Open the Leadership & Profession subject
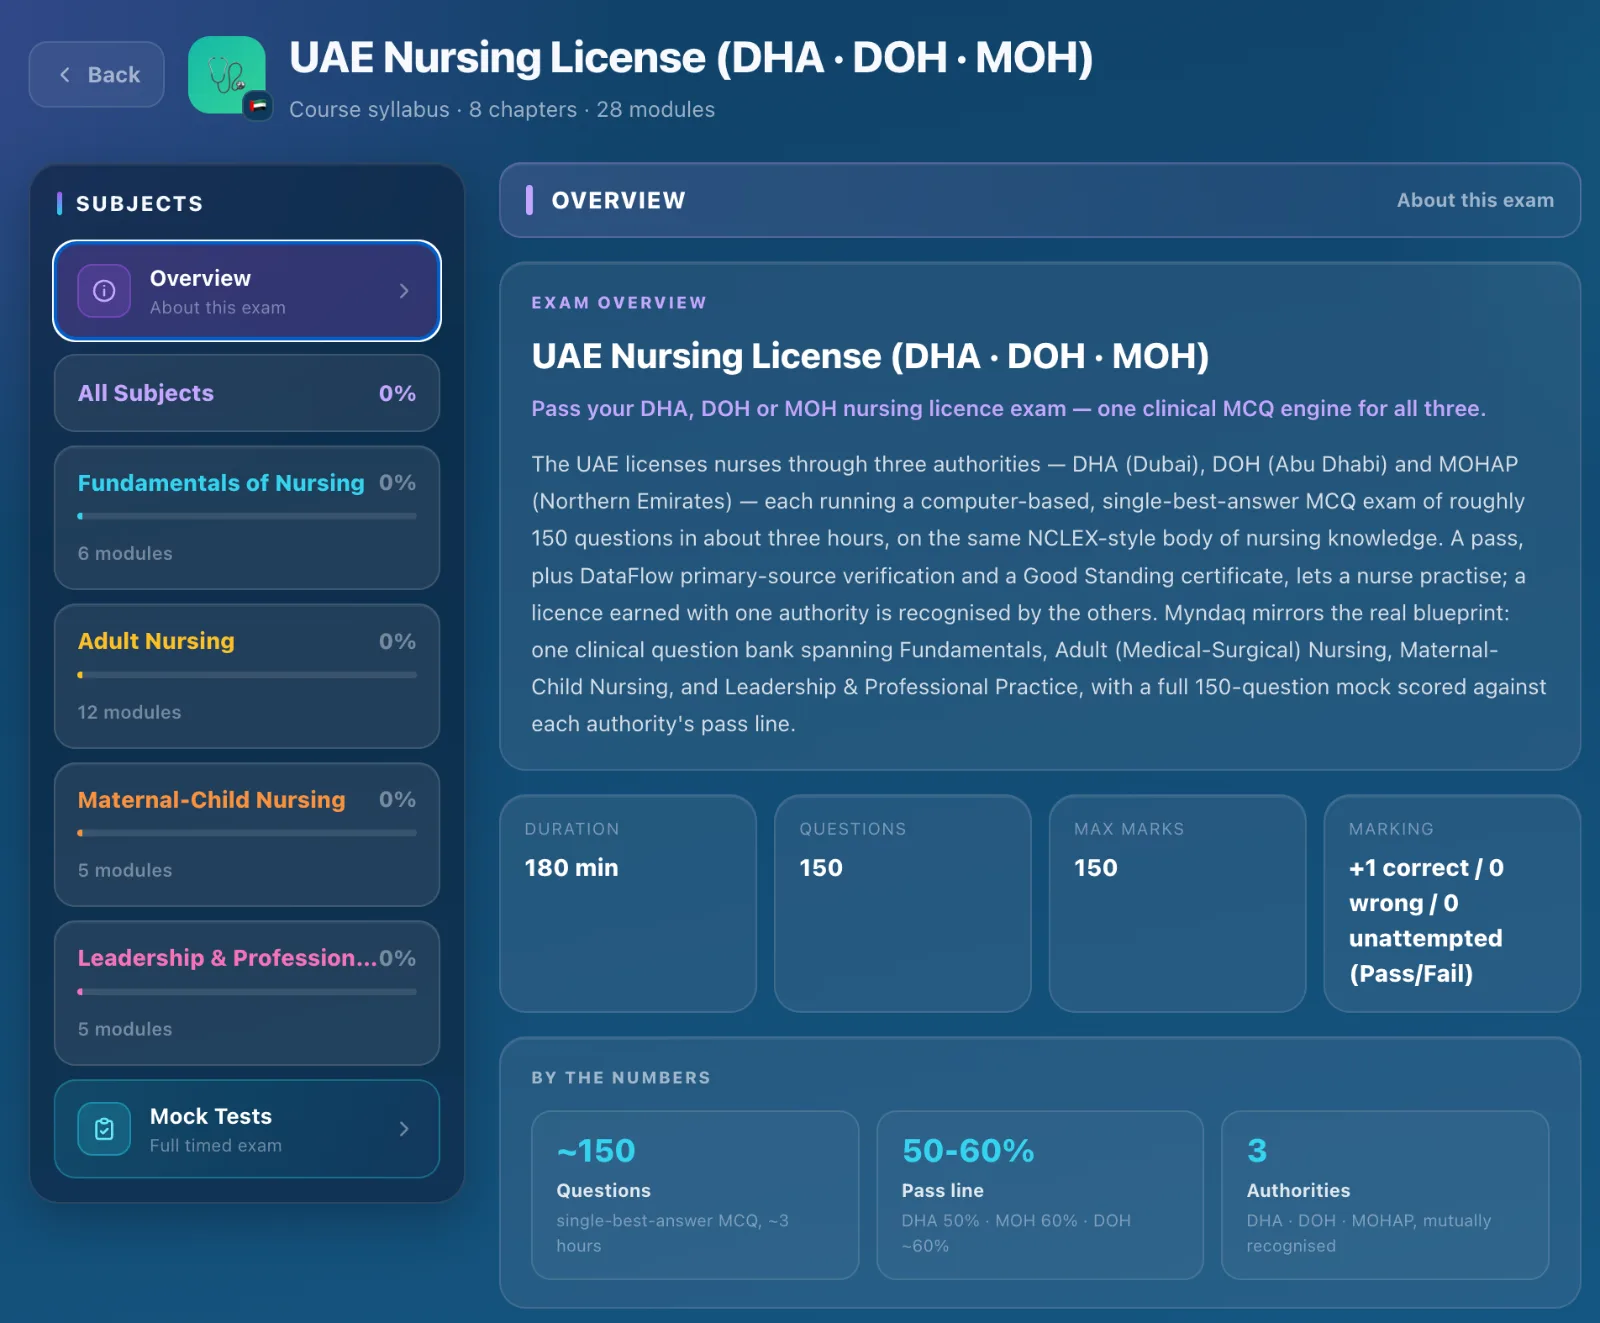 click(247, 993)
